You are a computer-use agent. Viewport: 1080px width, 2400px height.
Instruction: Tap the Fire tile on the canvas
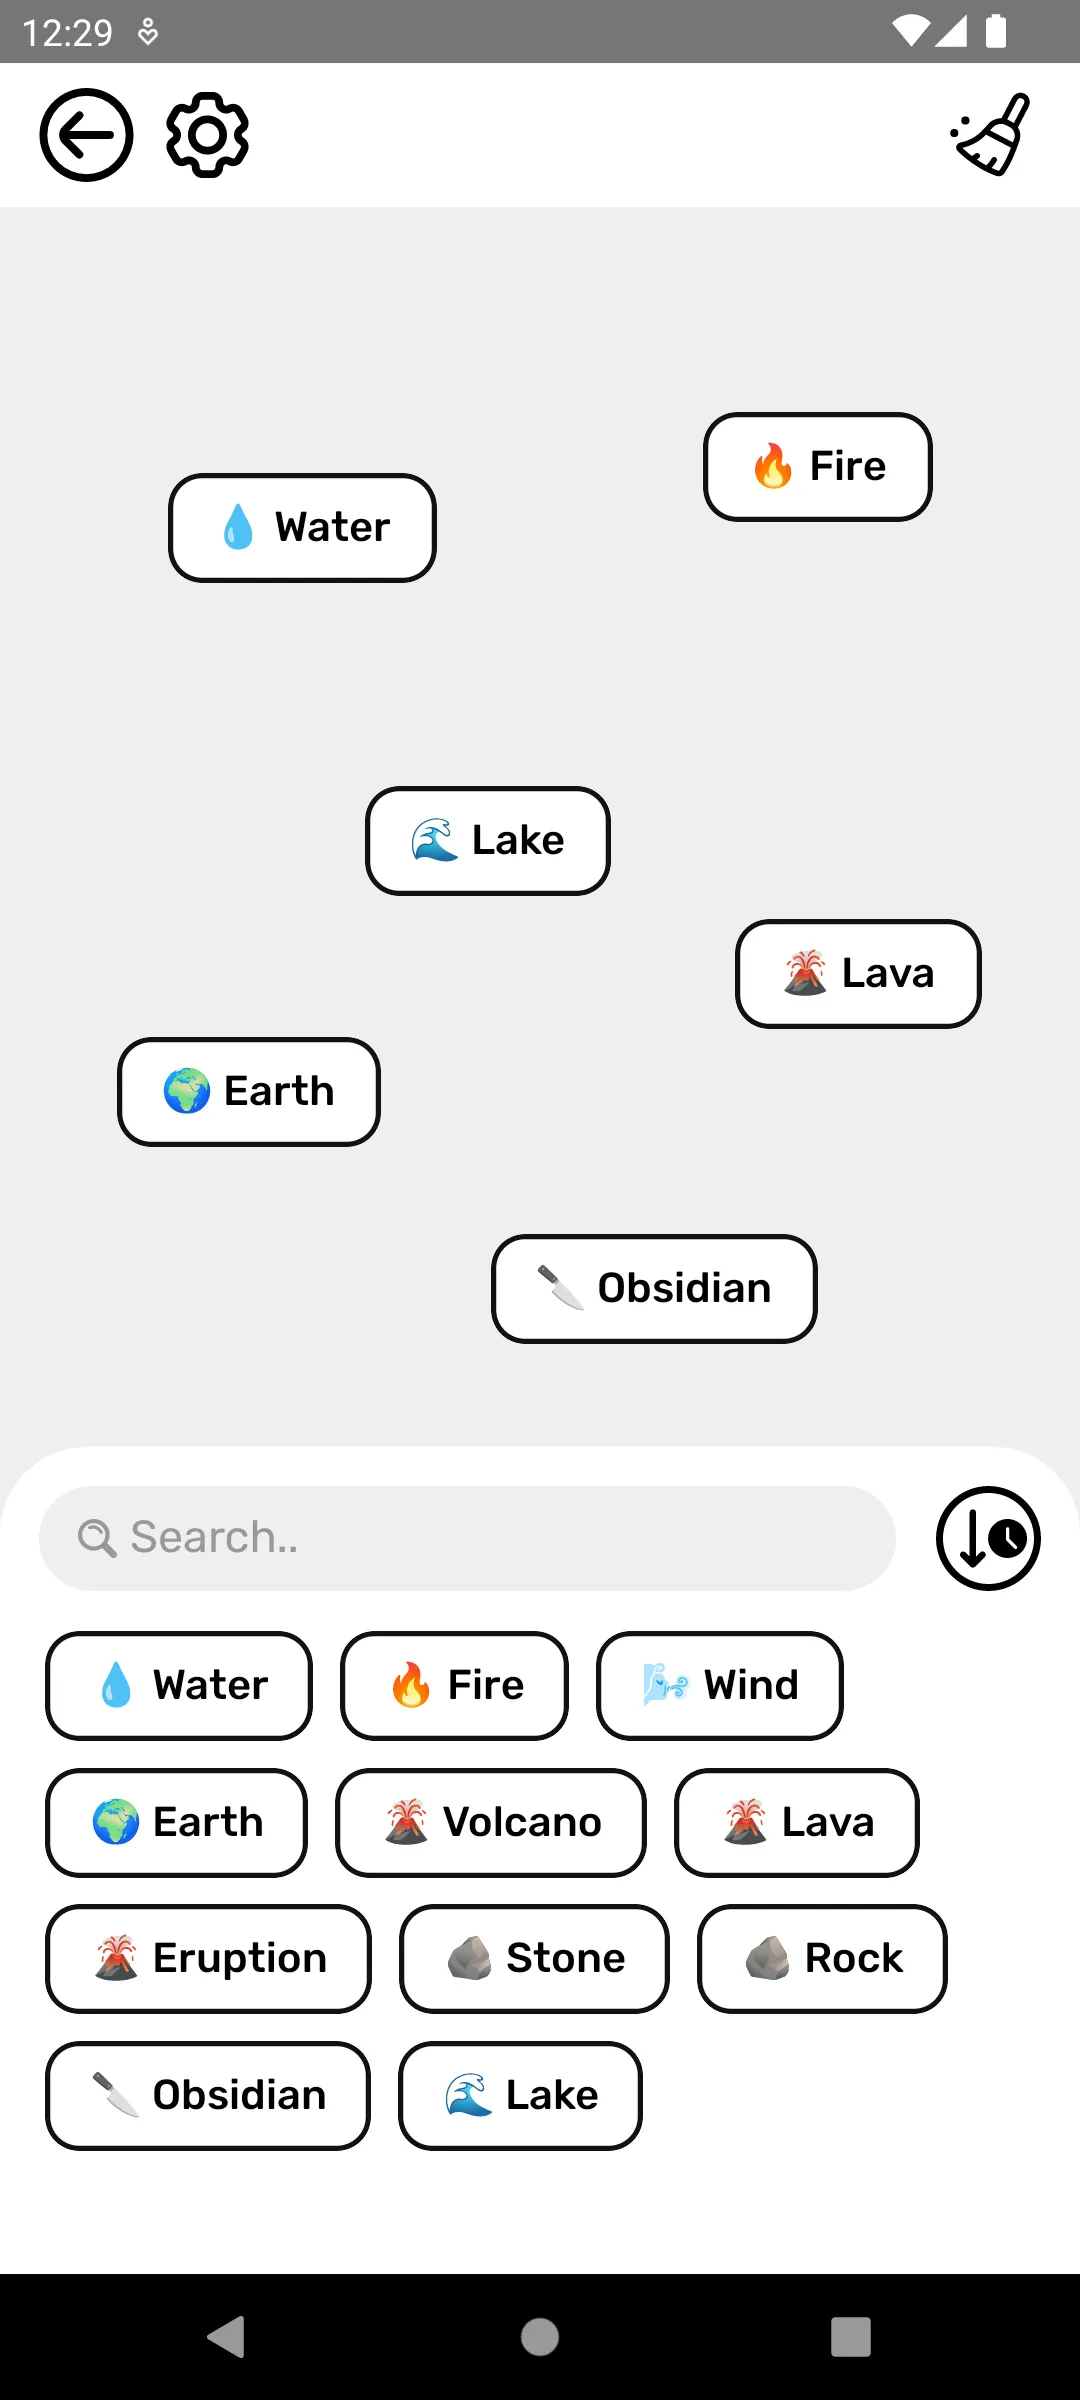818,466
